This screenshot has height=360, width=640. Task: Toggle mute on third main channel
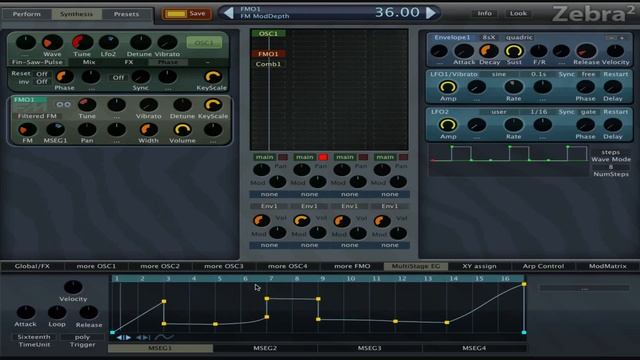[363, 157]
